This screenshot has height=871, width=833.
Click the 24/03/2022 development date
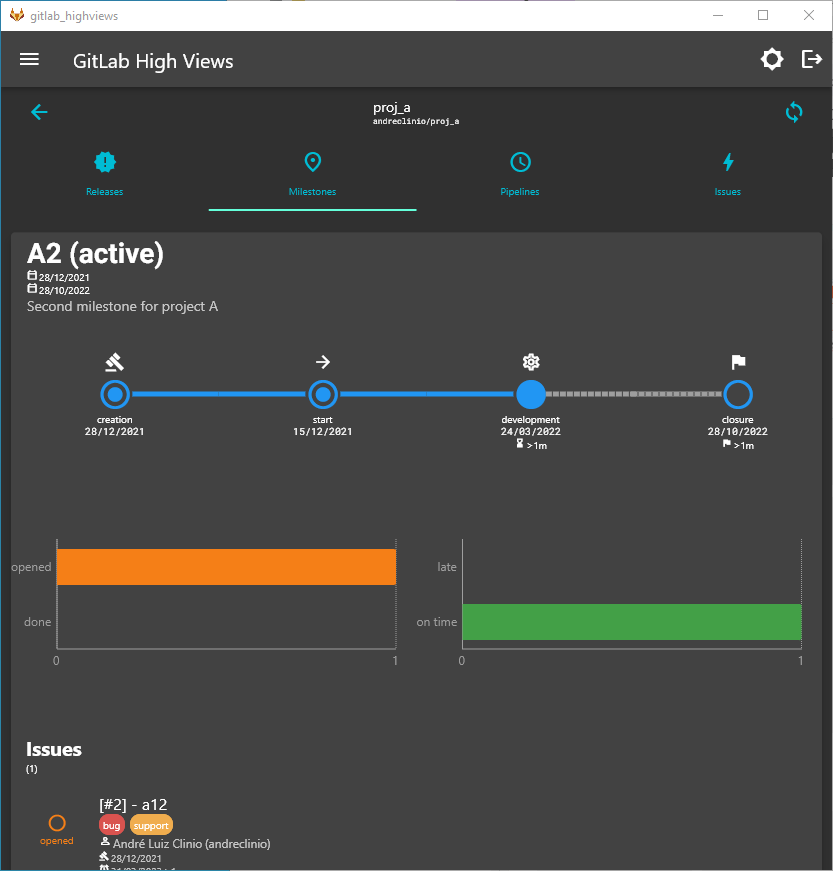(x=530, y=432)
